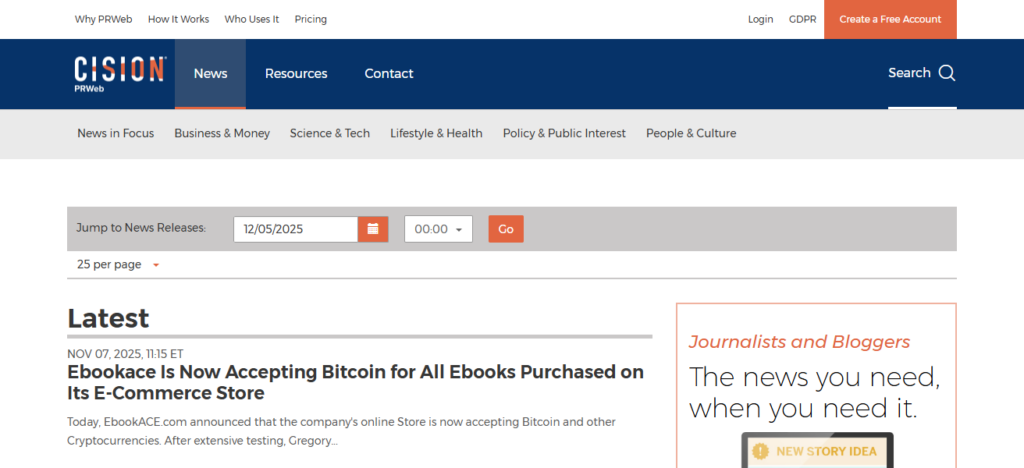This screenshot has width=1024, height=468.
Task: Open the 00:00 time dropdown
Action: [438, 229]
